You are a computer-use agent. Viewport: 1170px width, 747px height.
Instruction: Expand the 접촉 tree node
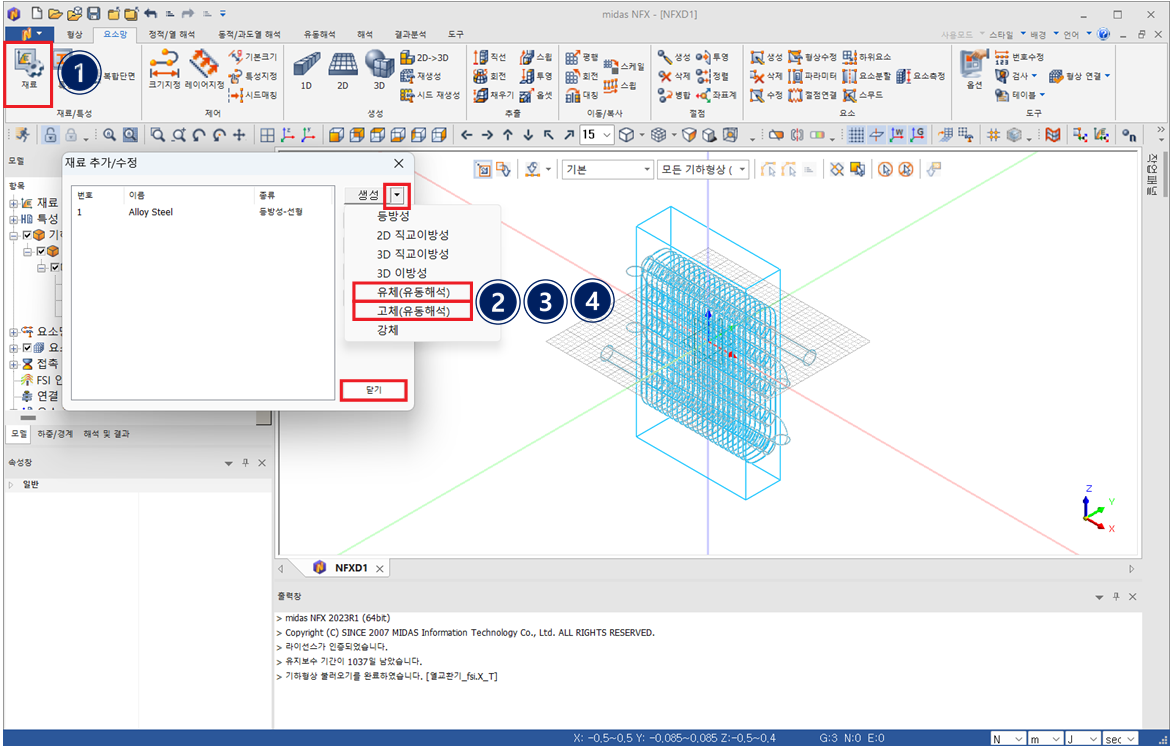tap(13, 364)
